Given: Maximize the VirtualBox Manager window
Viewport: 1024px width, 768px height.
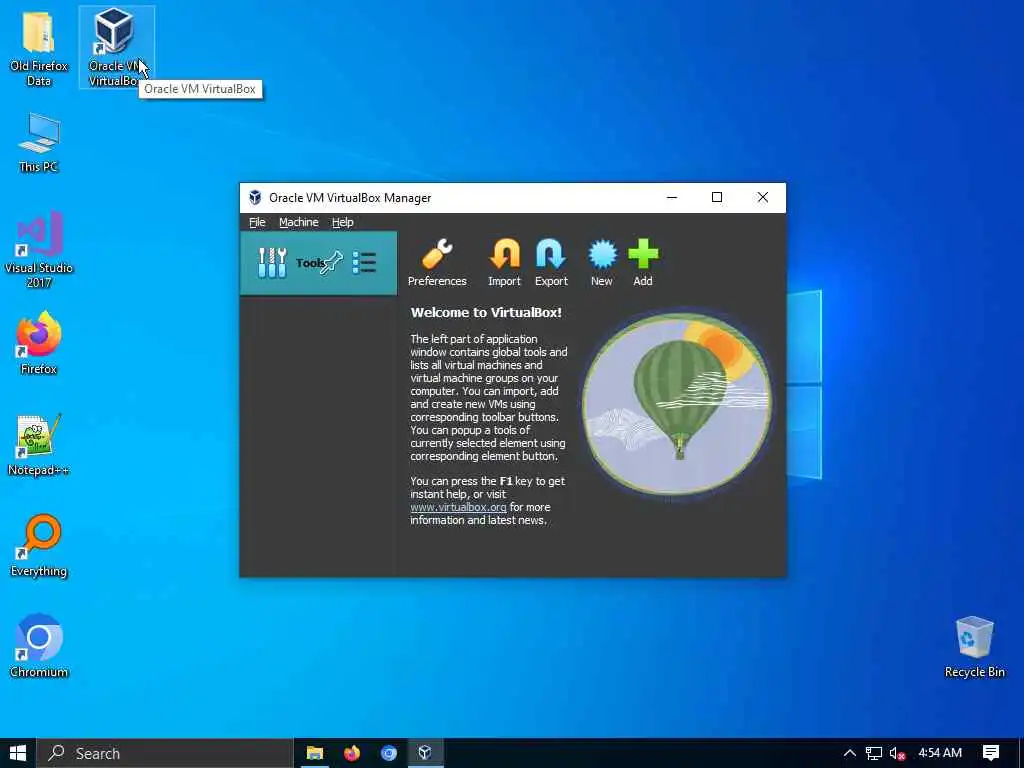Looking at the screenshot, I should [716, 197].
